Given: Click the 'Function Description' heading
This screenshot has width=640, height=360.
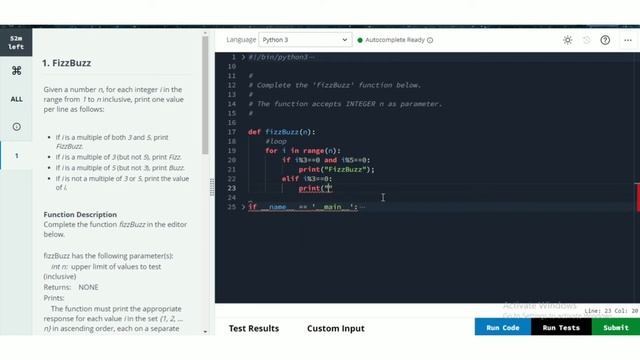Looking at the screenshot, I should (80, 214).
